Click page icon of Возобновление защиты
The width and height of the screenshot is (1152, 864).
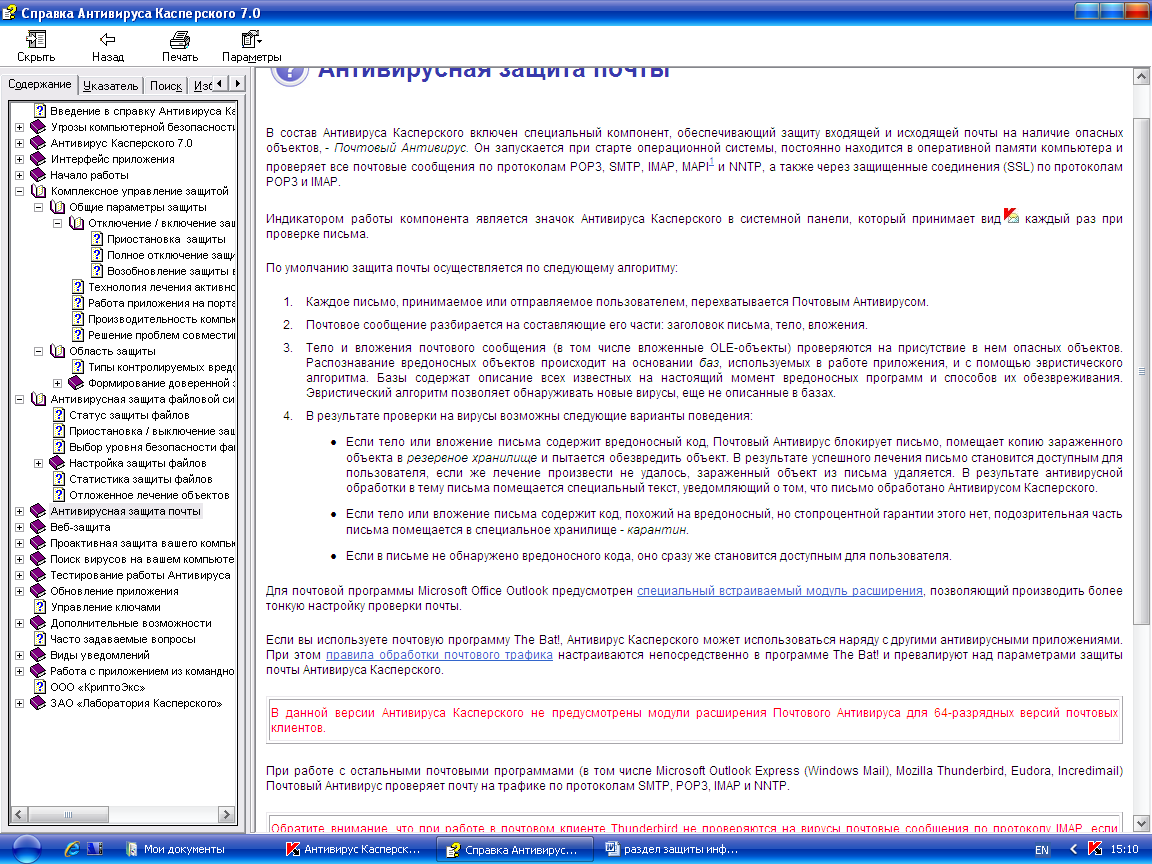pos(97,271)
